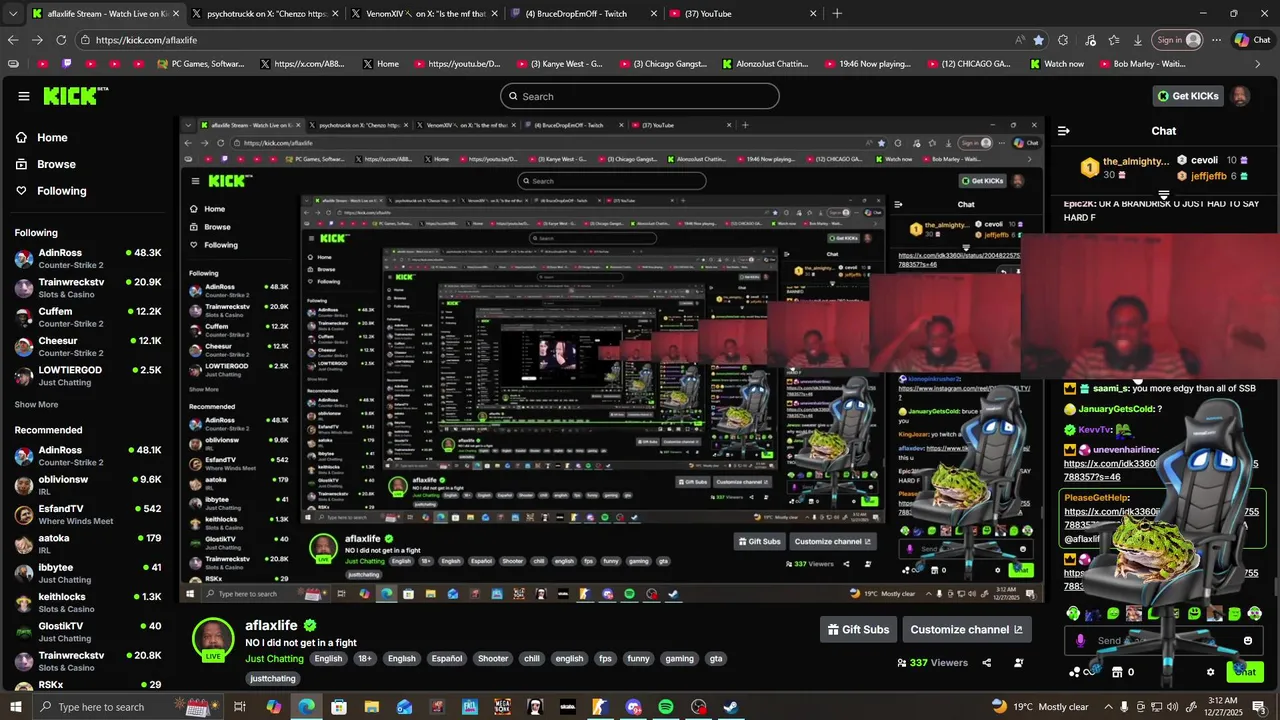Click the user icon beside share
This screenshot has width=1280, height=720.
1019,662
